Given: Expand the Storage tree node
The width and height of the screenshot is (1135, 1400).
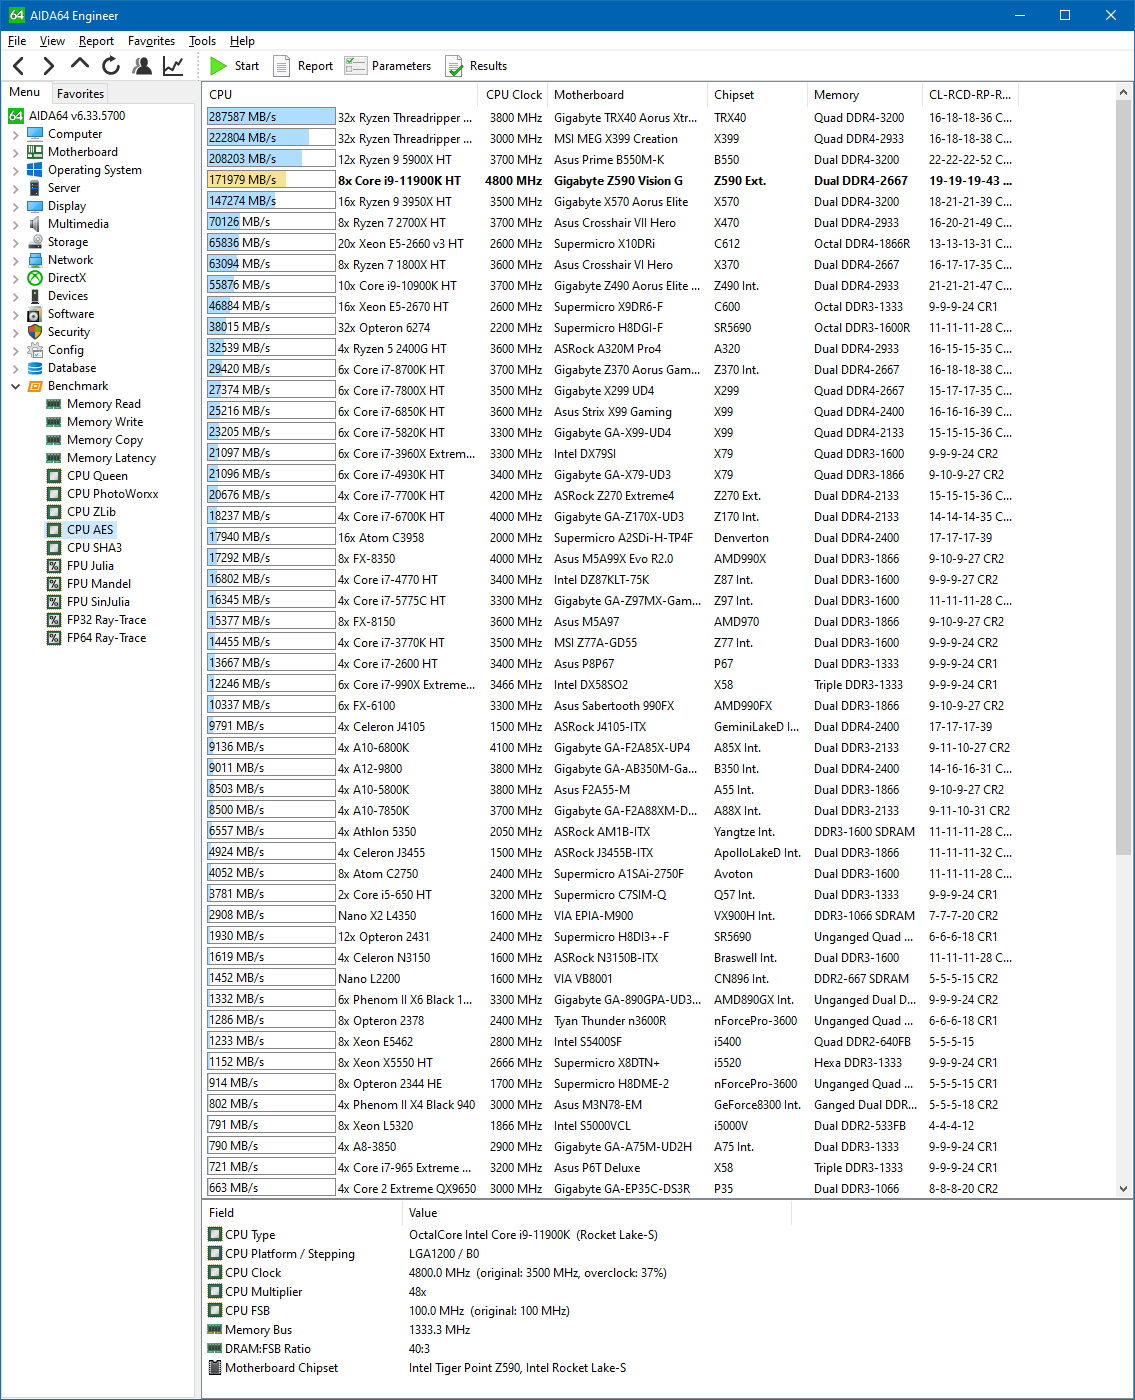Looking at the screenshot, I should (x=15, y=242).
